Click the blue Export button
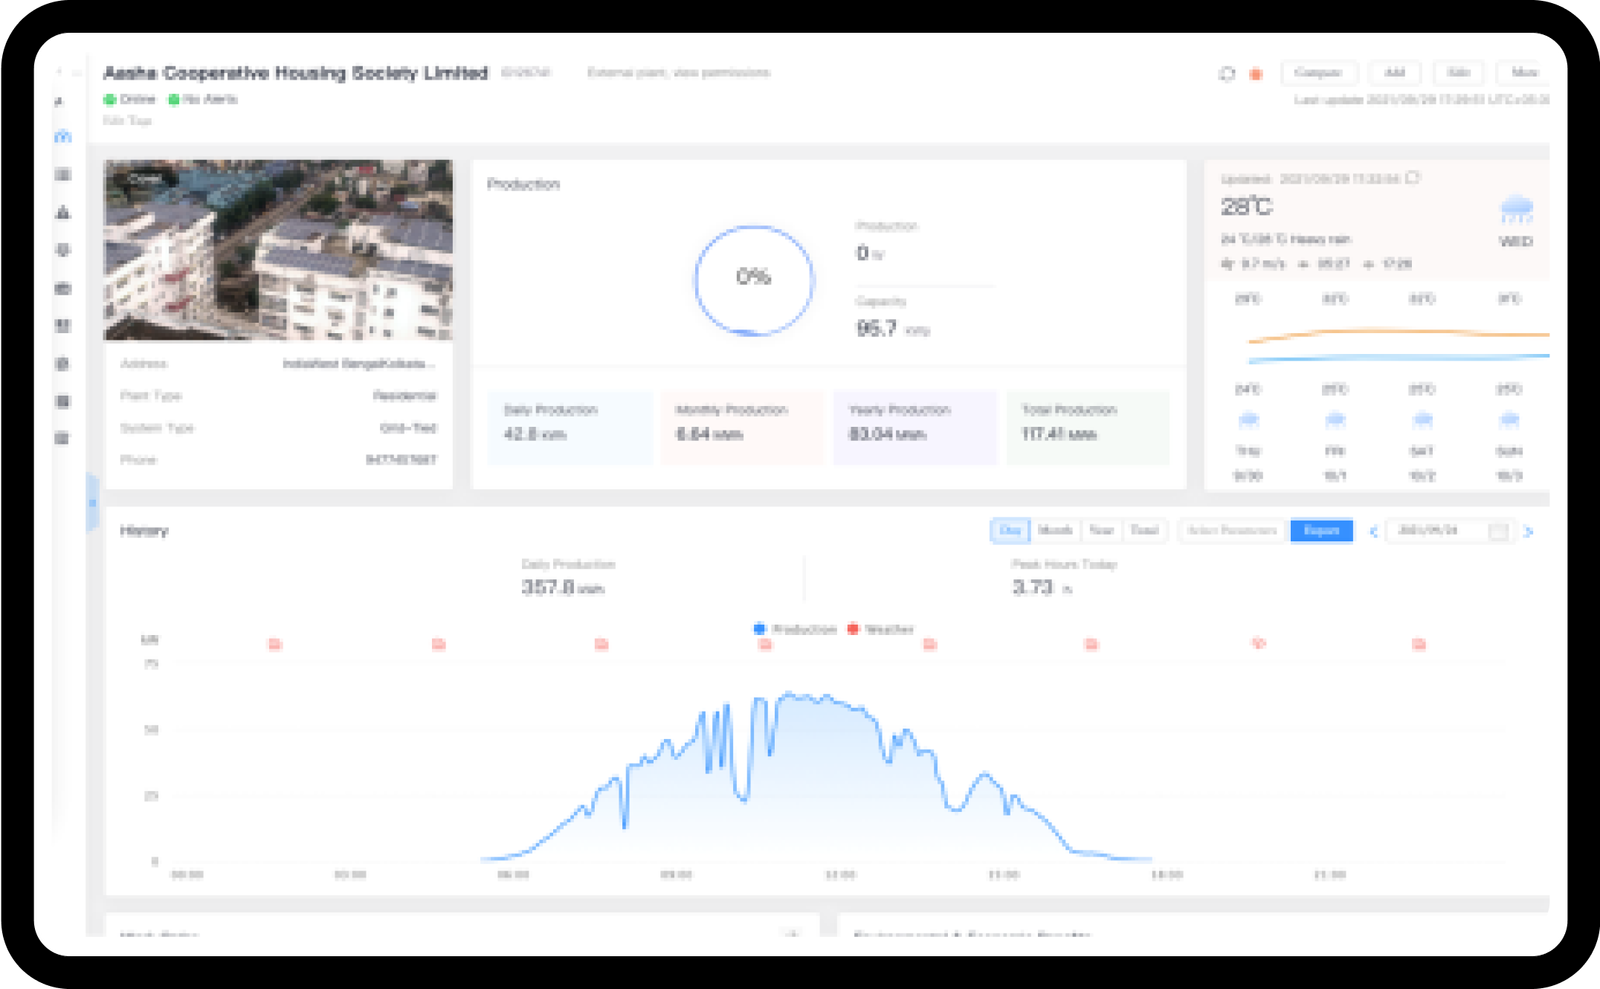The height and width of the screenshot is (989, 1600). coord(1321,531)
